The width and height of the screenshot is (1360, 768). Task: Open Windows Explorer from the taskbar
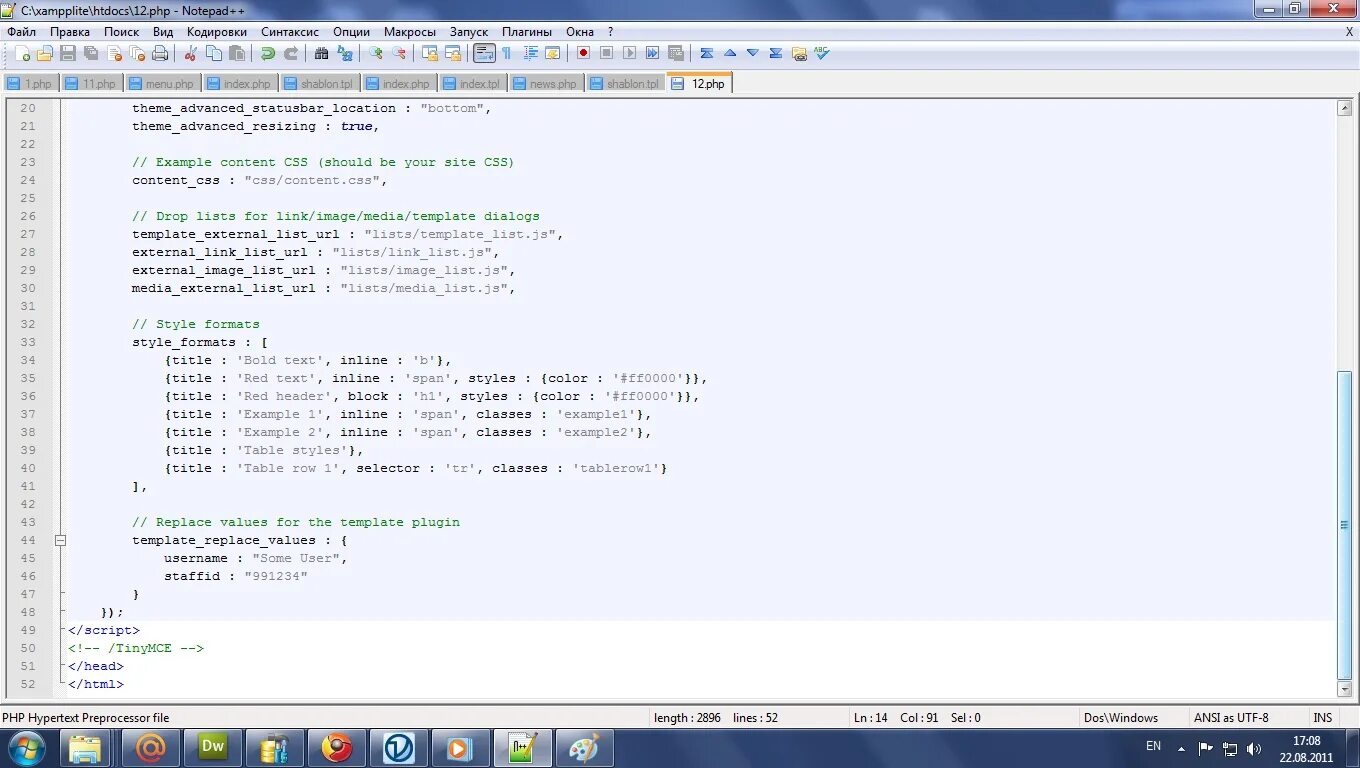pos(85,748)
